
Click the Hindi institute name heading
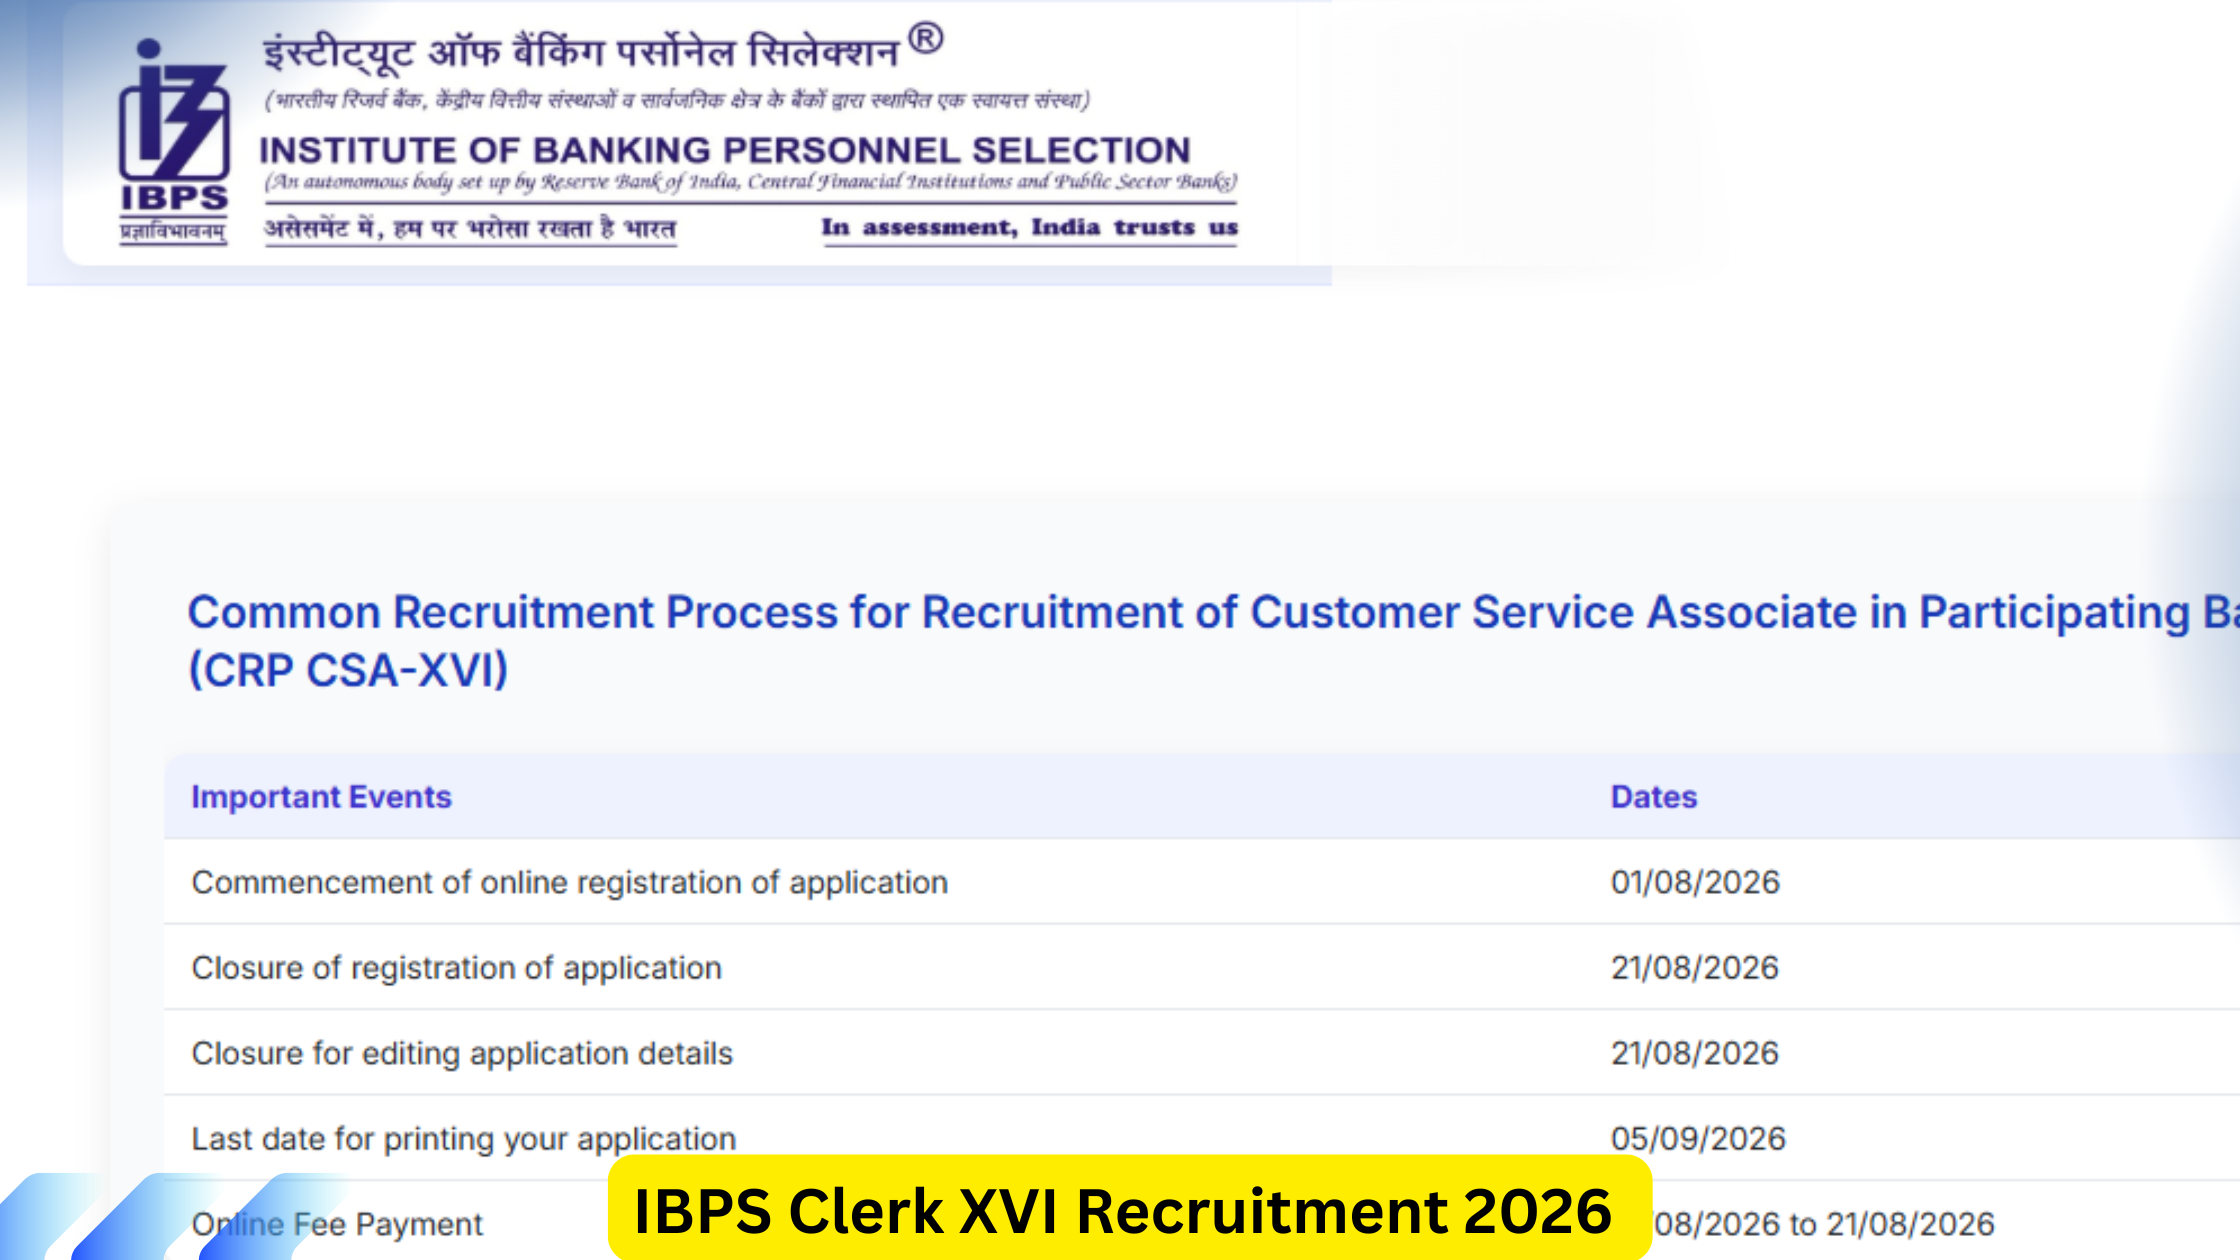603,50
